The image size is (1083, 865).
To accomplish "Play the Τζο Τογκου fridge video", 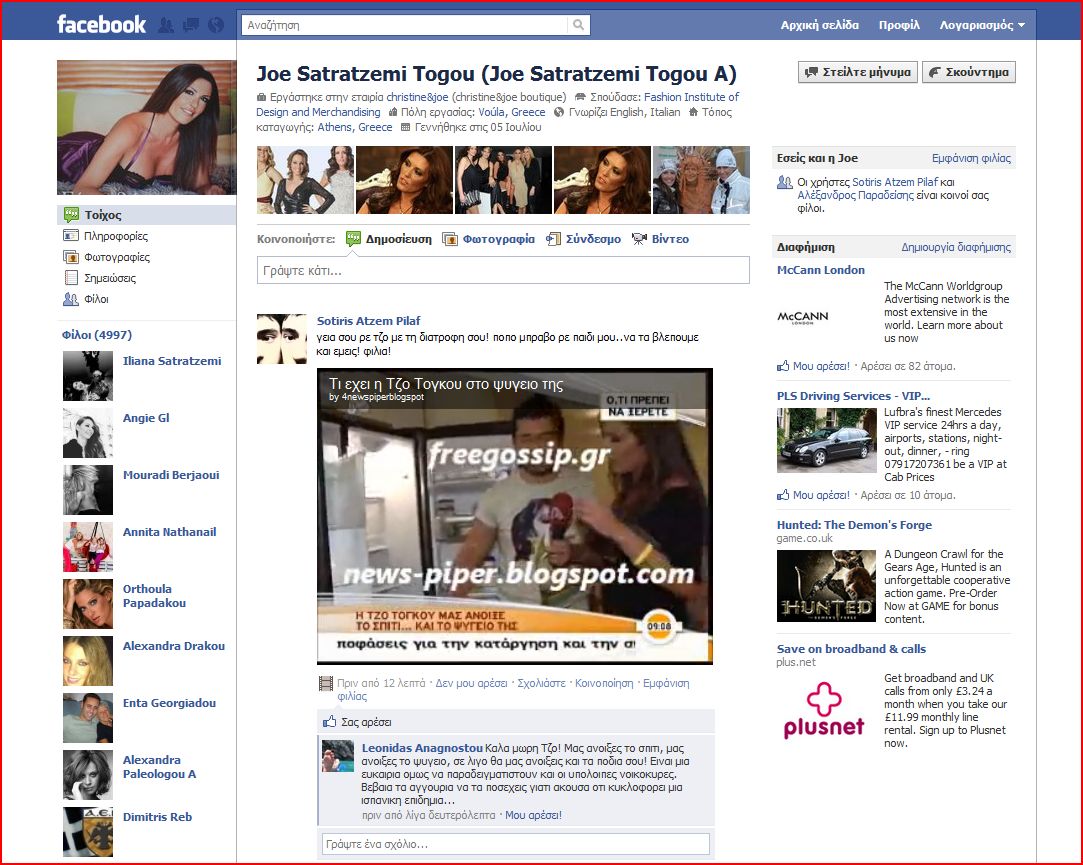I will point(515,516).
